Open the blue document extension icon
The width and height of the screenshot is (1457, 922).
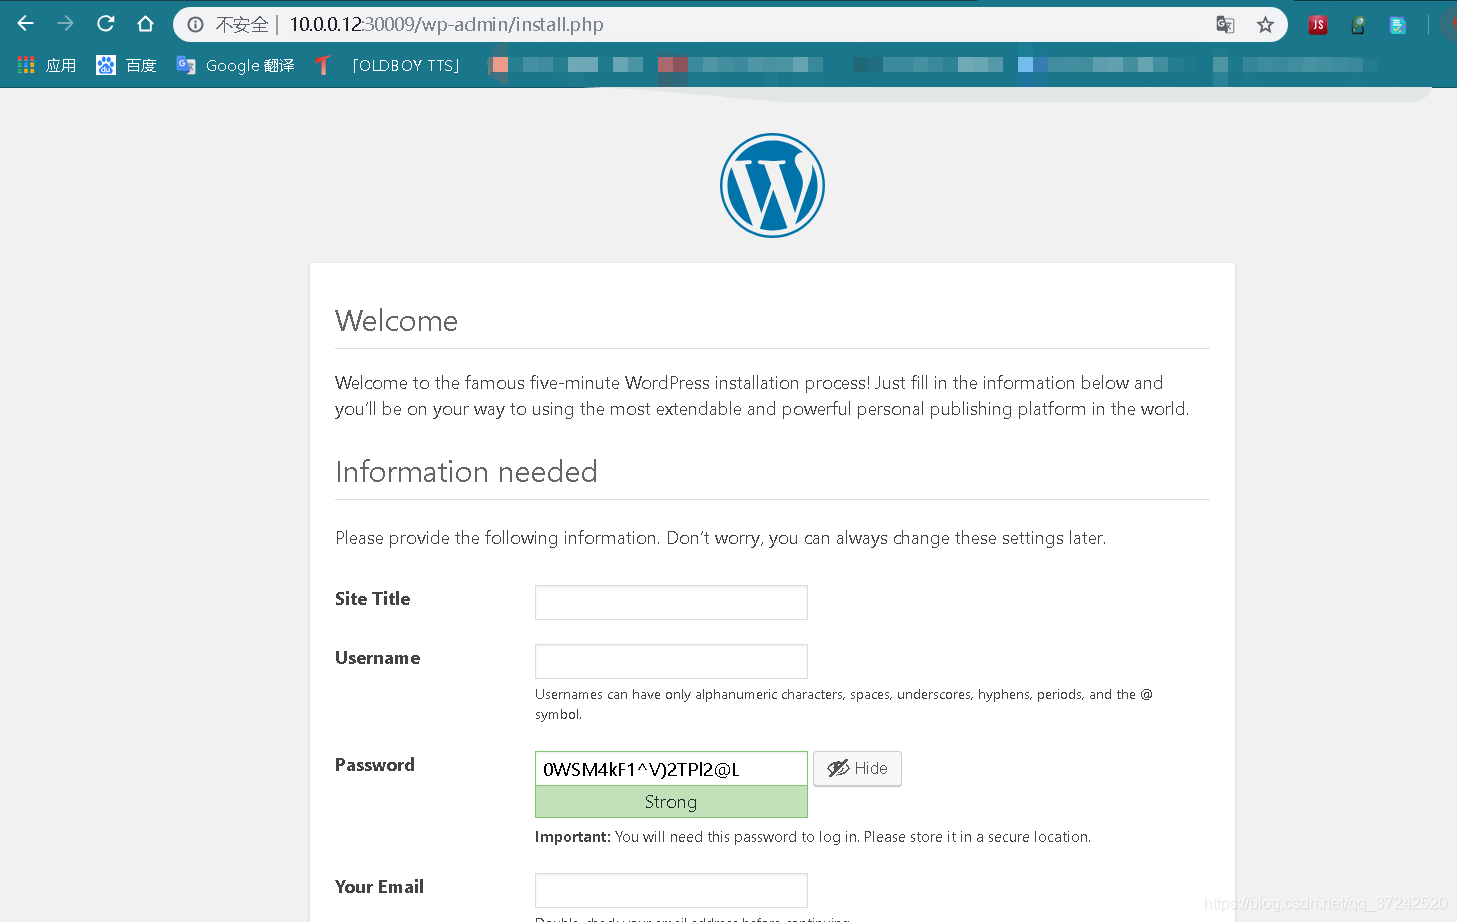1398,25
